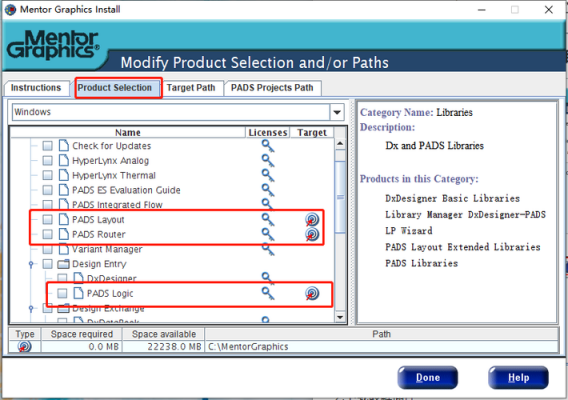Click the target type icon in path table
The width and height of the screenshot is (568, 400).
(x=24, y=346)
